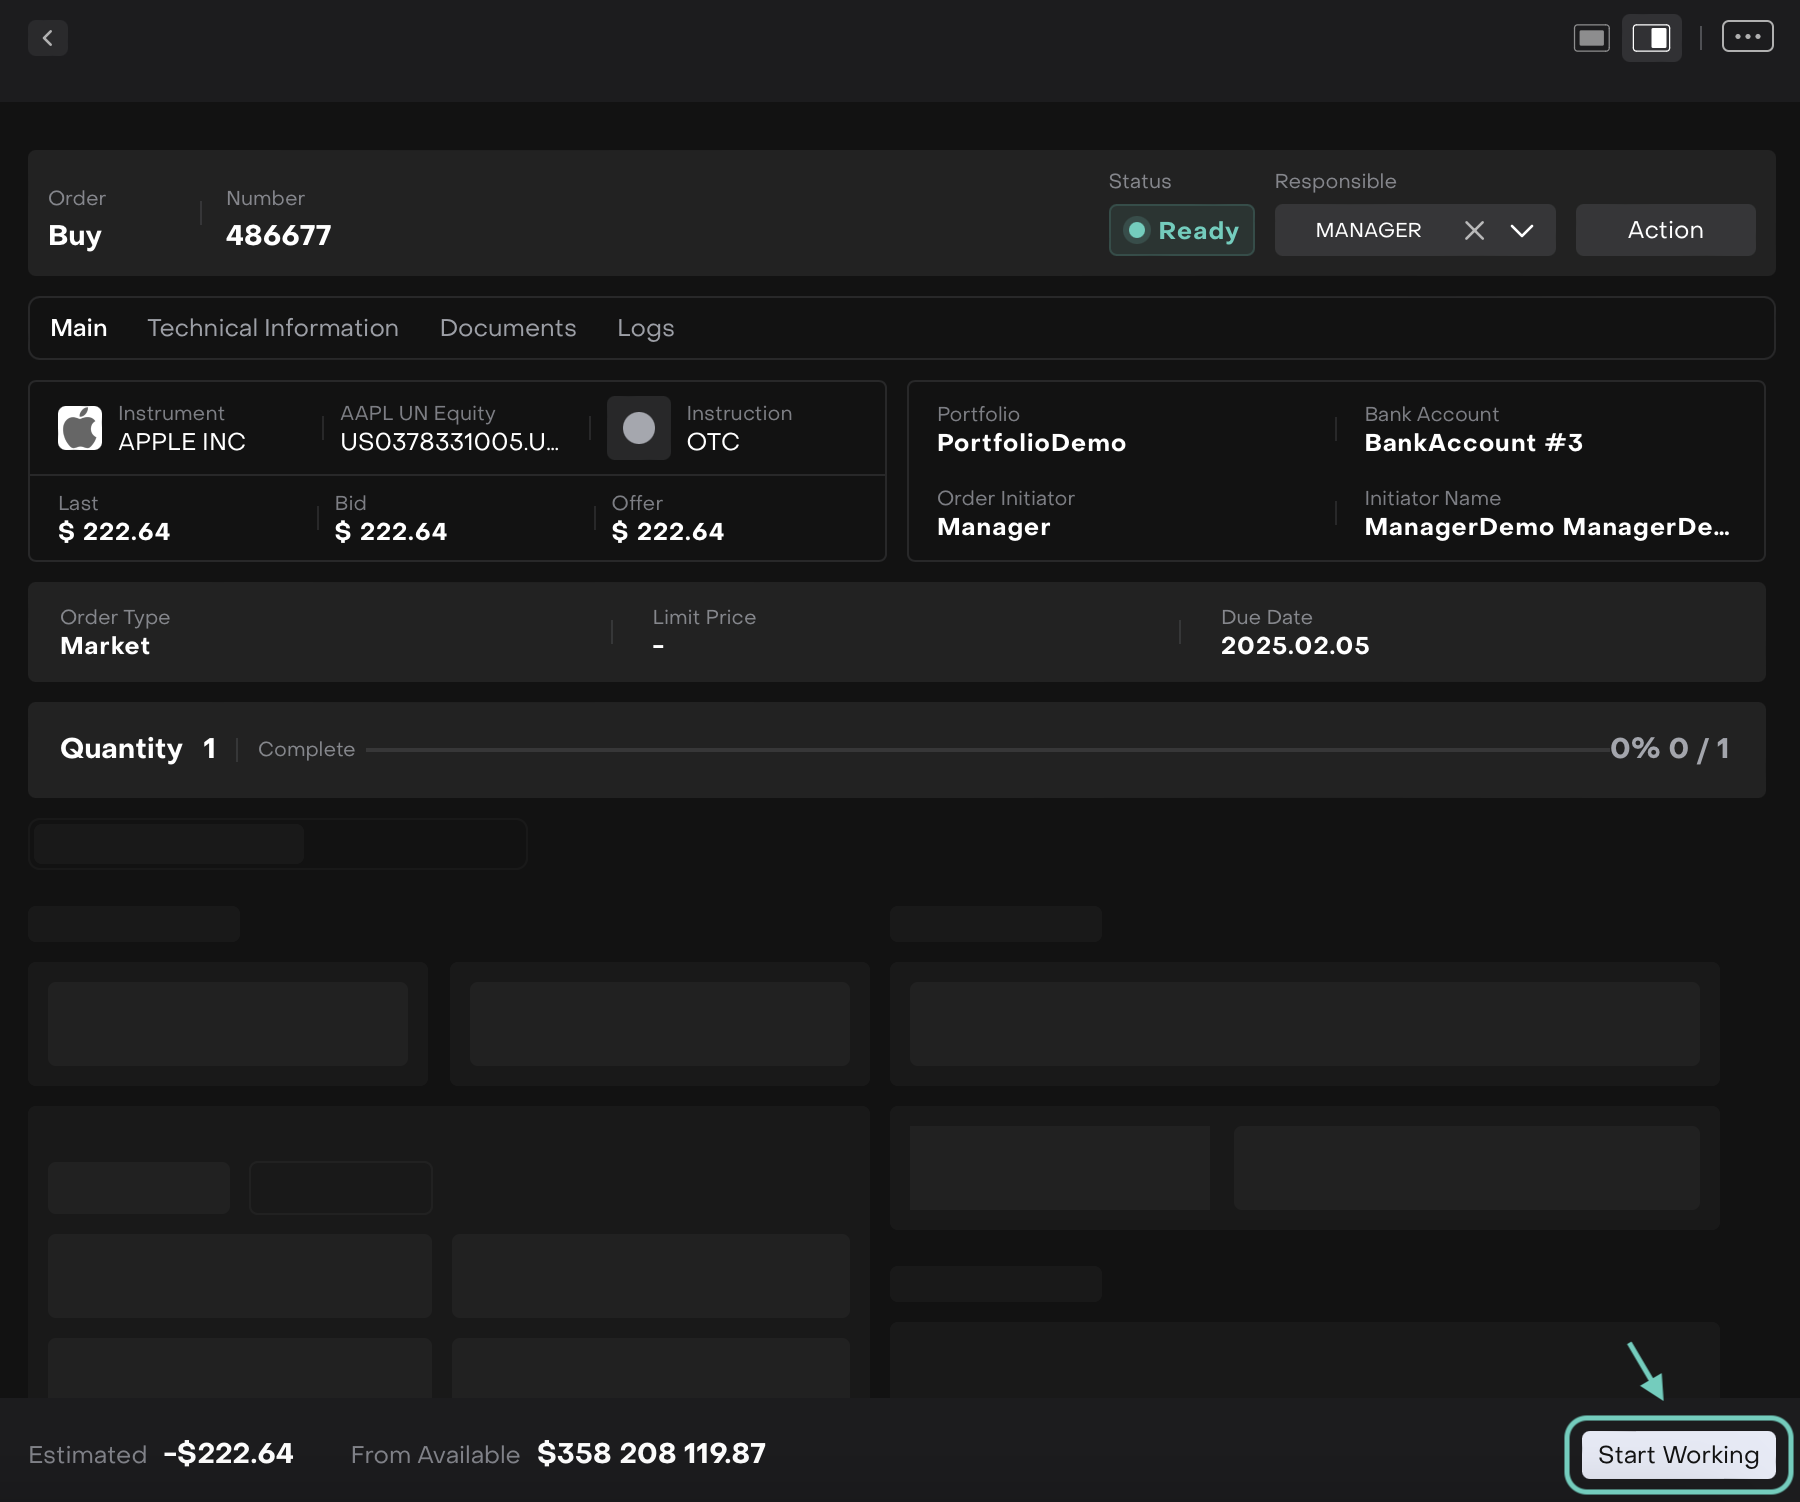Click the green status dot in Ready
This screenshot has width=1800, height=1502.
click(x=1136, y=230)
